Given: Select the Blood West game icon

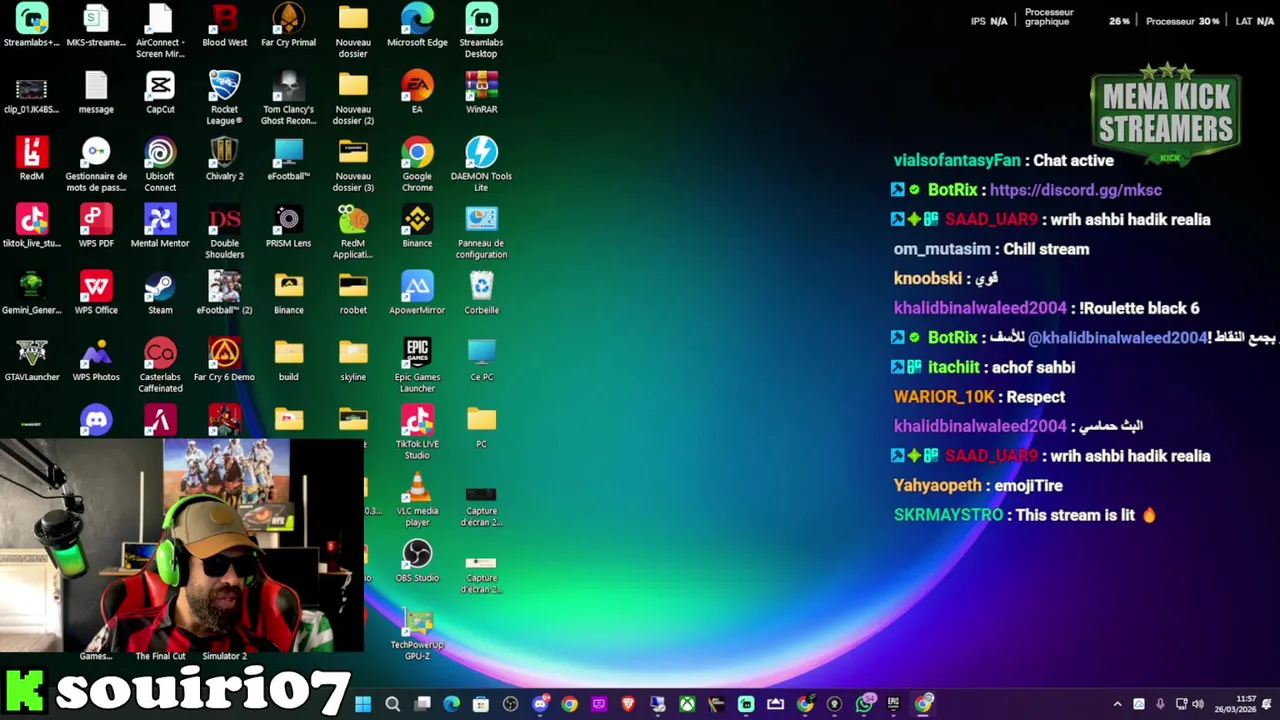Looking at the screenshot, I should 224,25.
